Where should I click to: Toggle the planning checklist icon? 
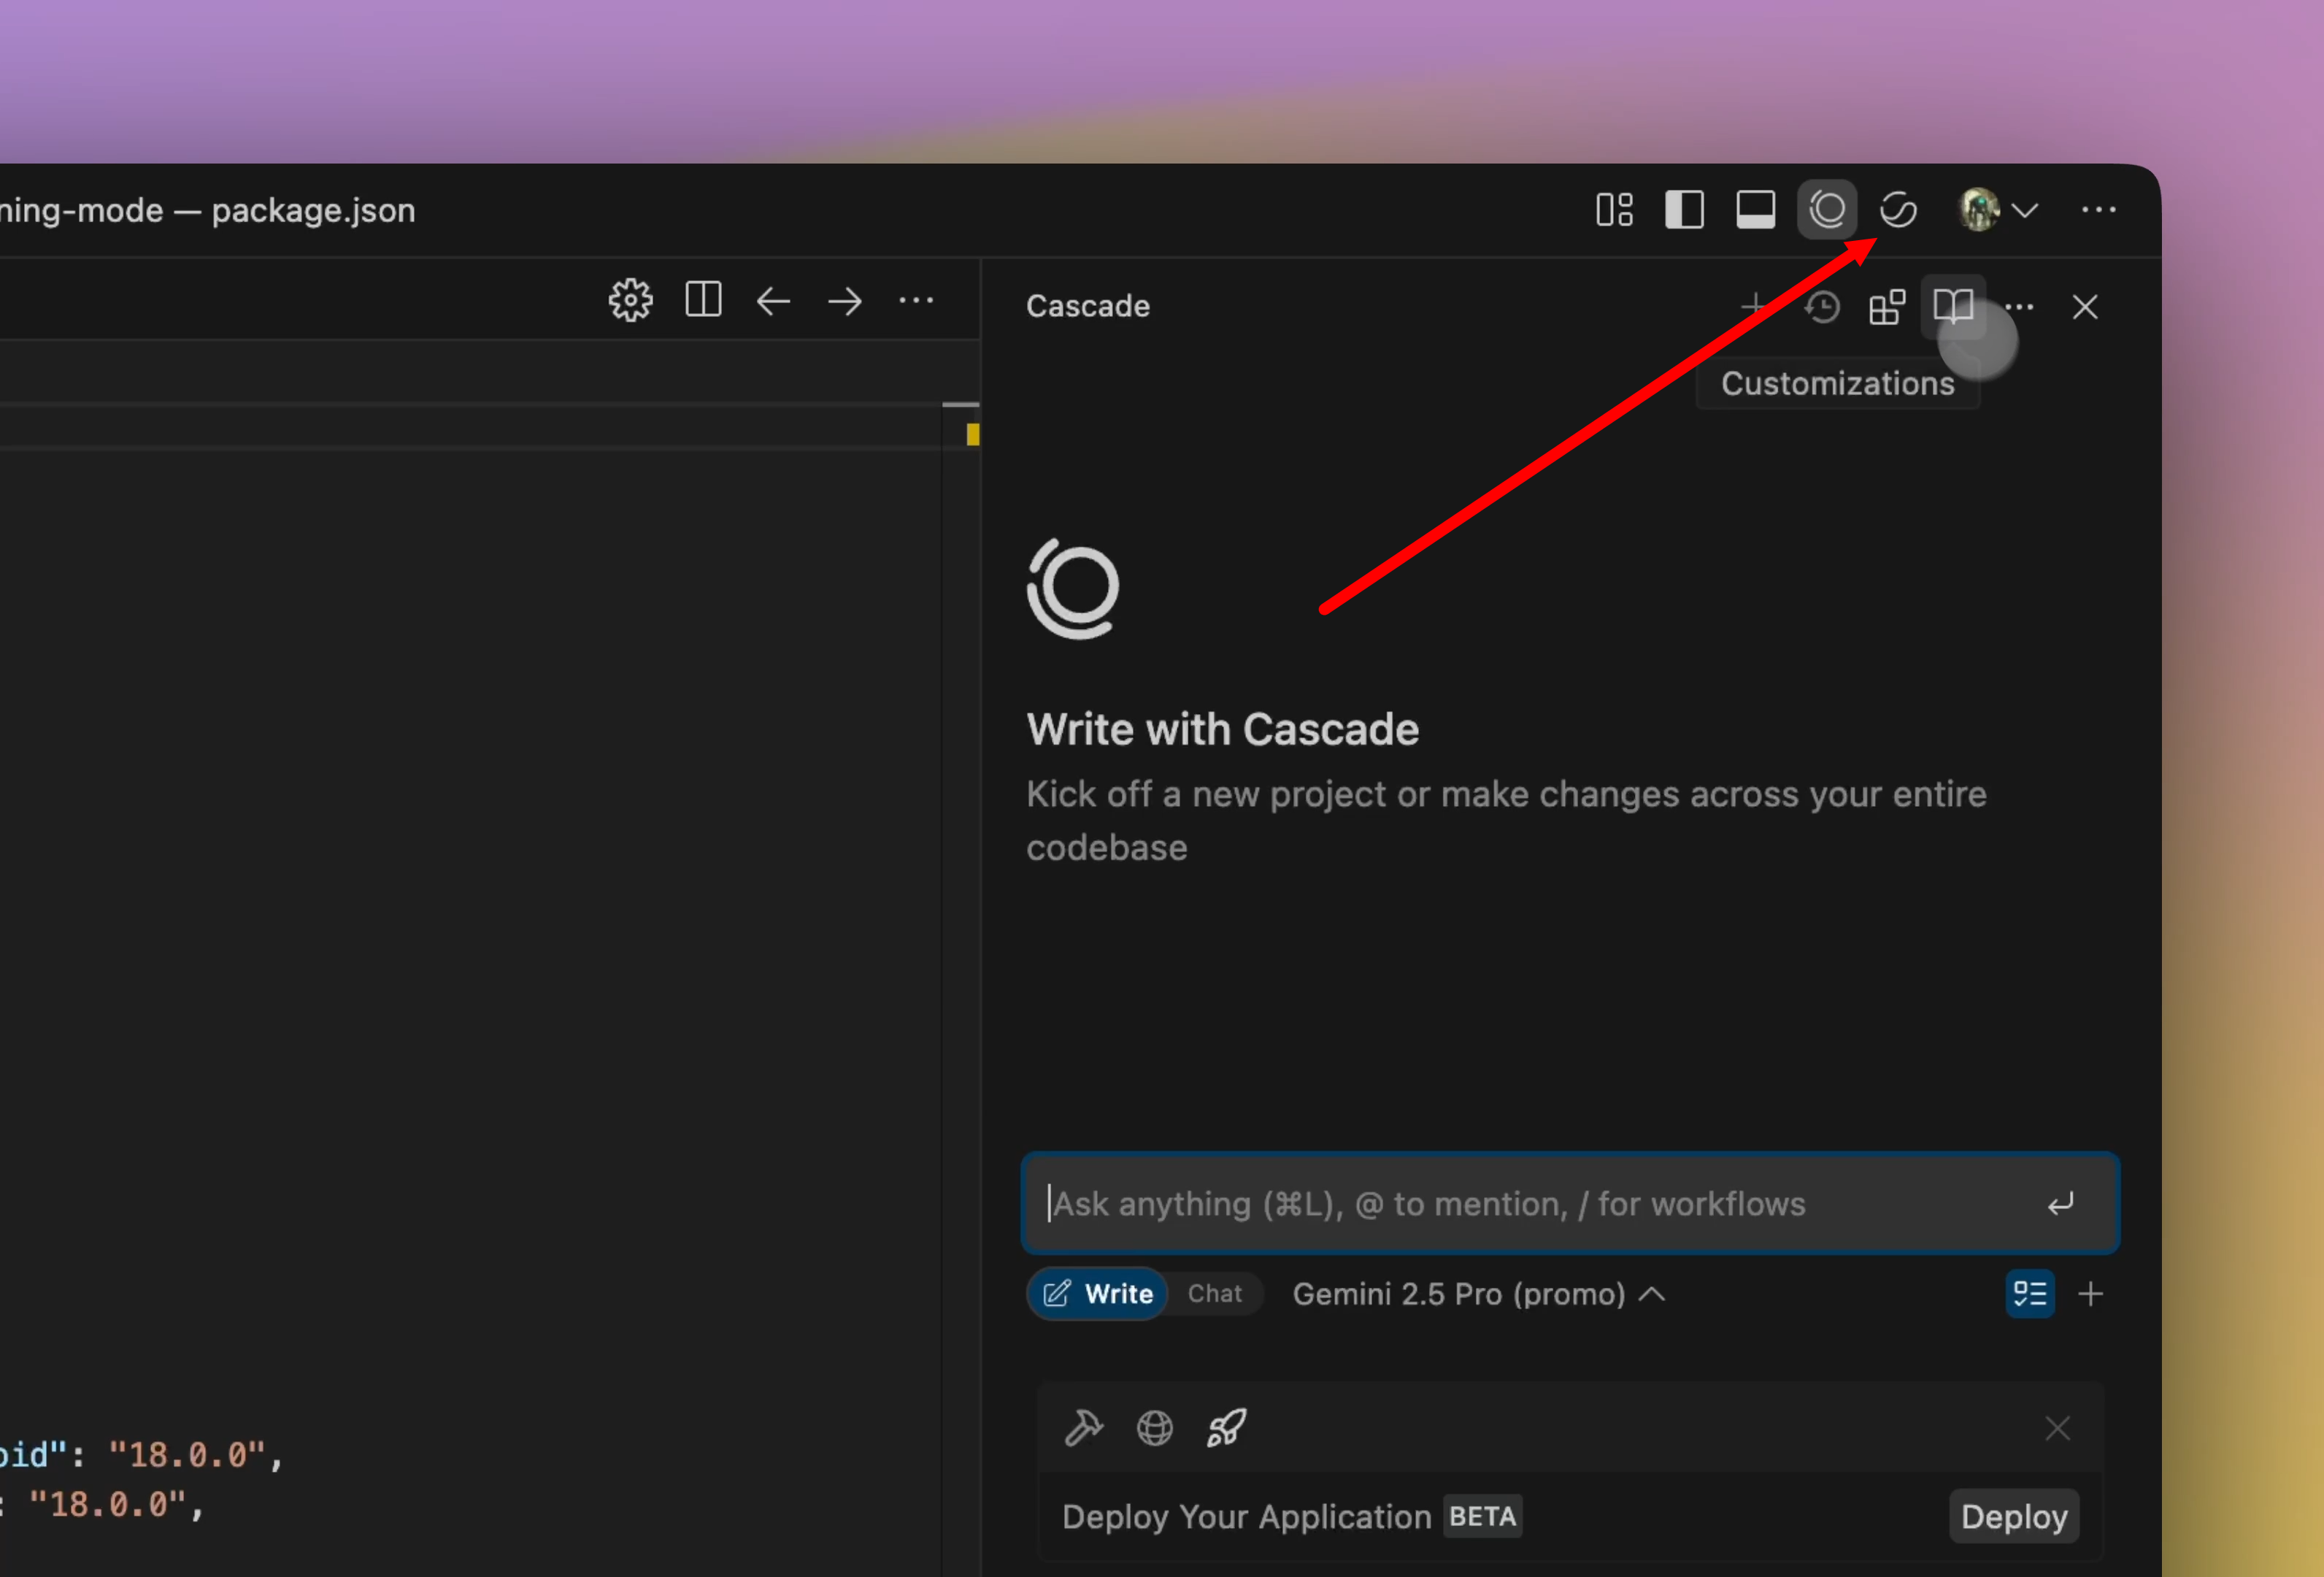(2030, 1294)
